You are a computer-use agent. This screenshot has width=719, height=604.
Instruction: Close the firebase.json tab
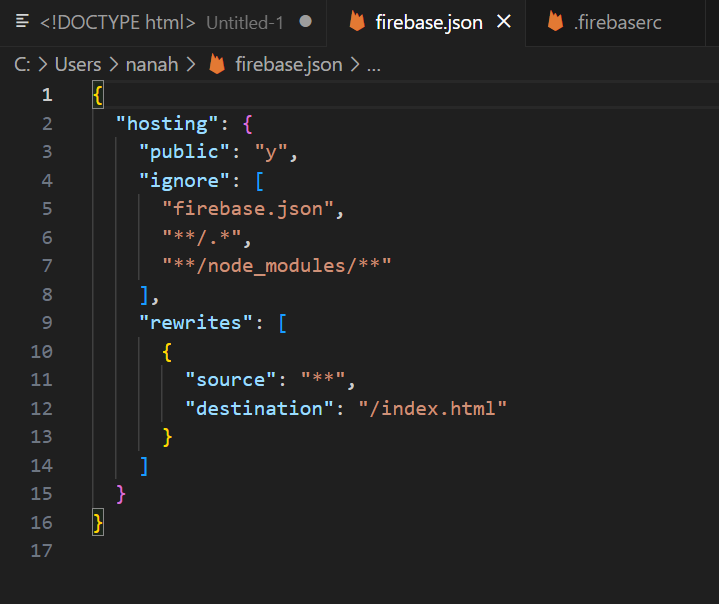pyautogui.click(x=504, y=22)
